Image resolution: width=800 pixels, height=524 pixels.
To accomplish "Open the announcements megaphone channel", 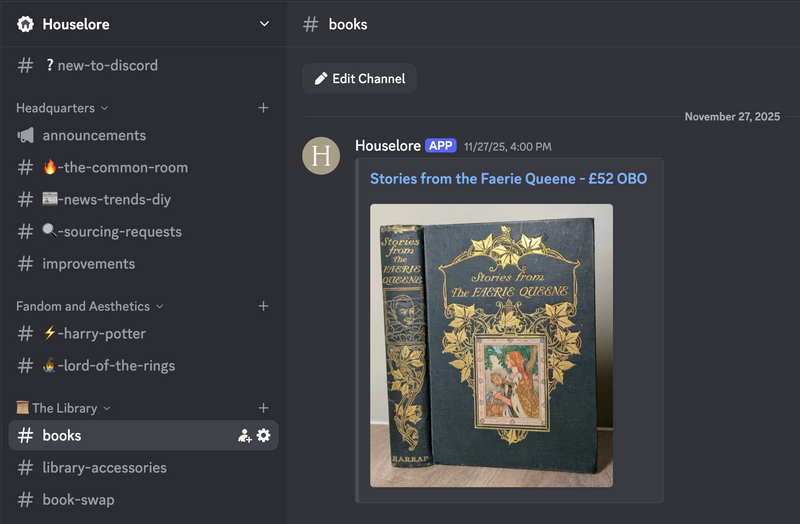I will [93, 135].
